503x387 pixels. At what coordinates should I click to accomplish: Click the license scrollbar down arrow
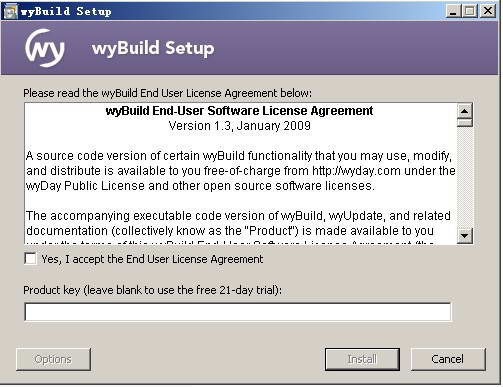[465, 236]
